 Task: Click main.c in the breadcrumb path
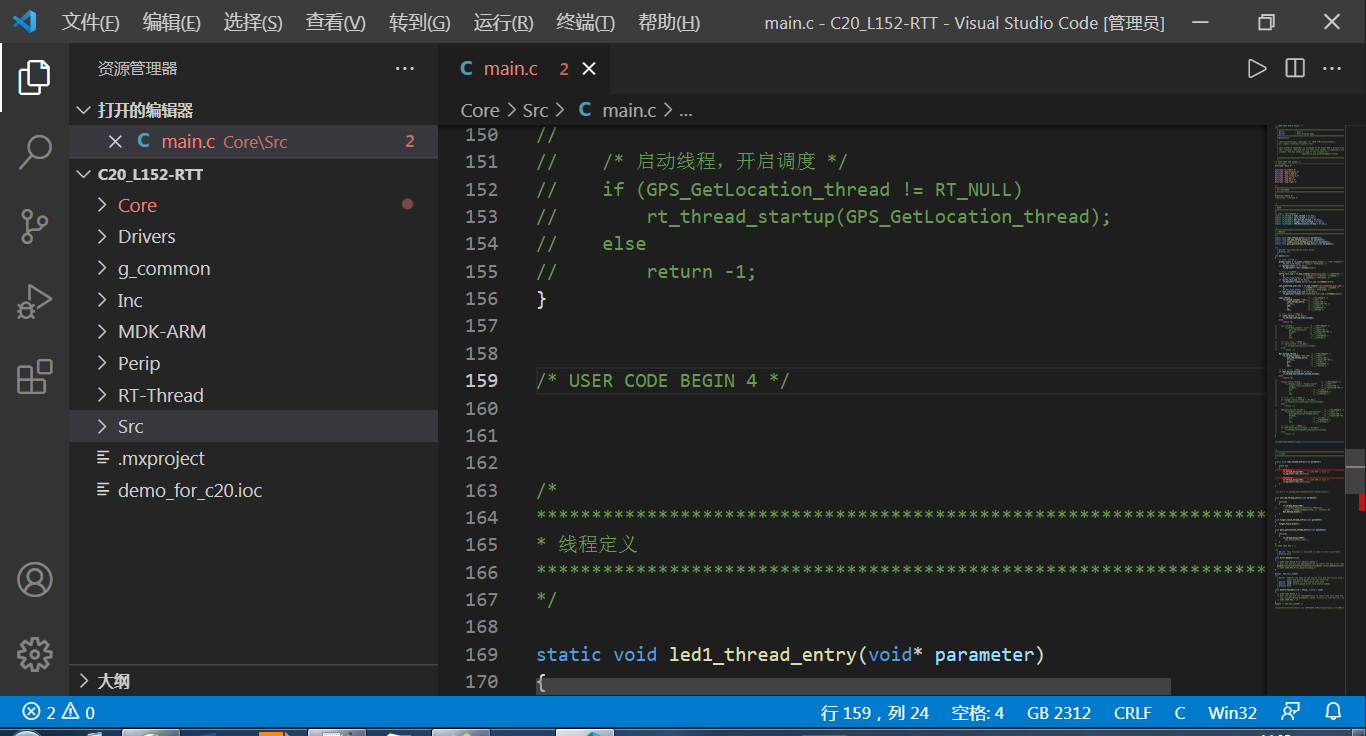point(629,110)
